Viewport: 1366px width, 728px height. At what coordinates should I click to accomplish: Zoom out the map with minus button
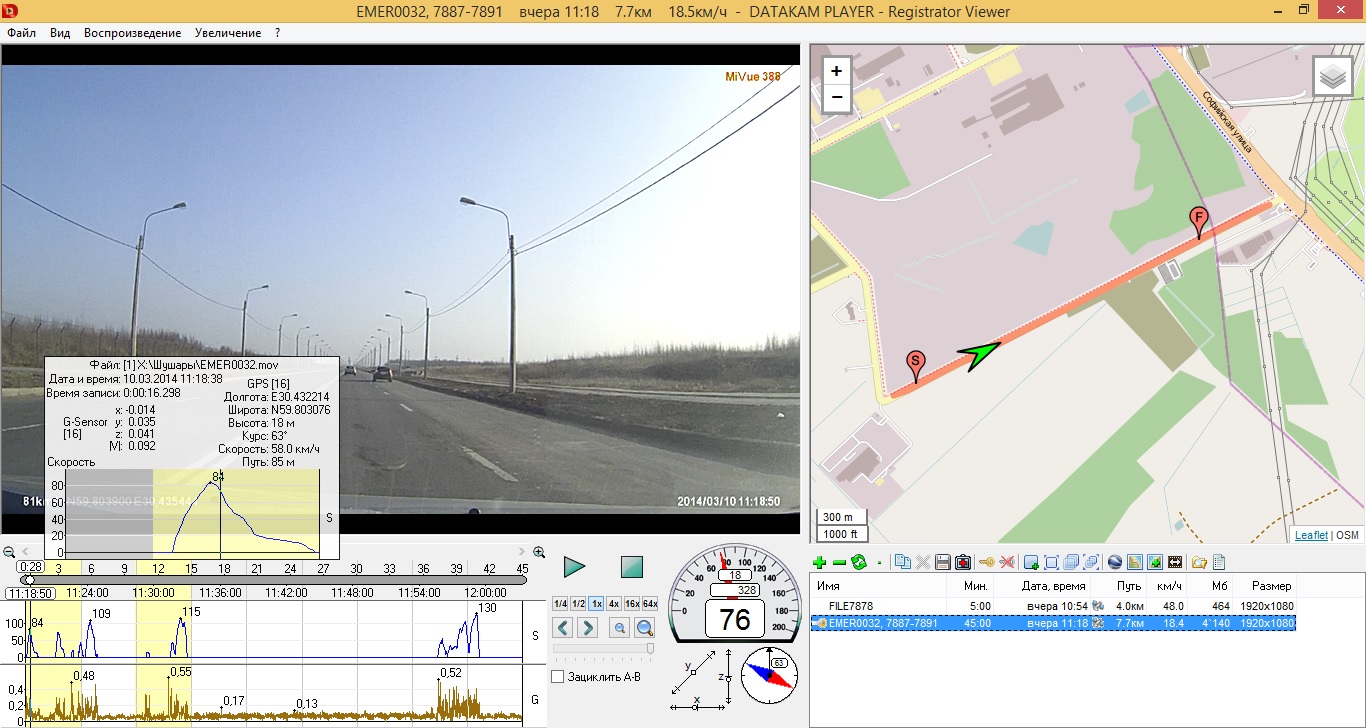tap(836, 98)
